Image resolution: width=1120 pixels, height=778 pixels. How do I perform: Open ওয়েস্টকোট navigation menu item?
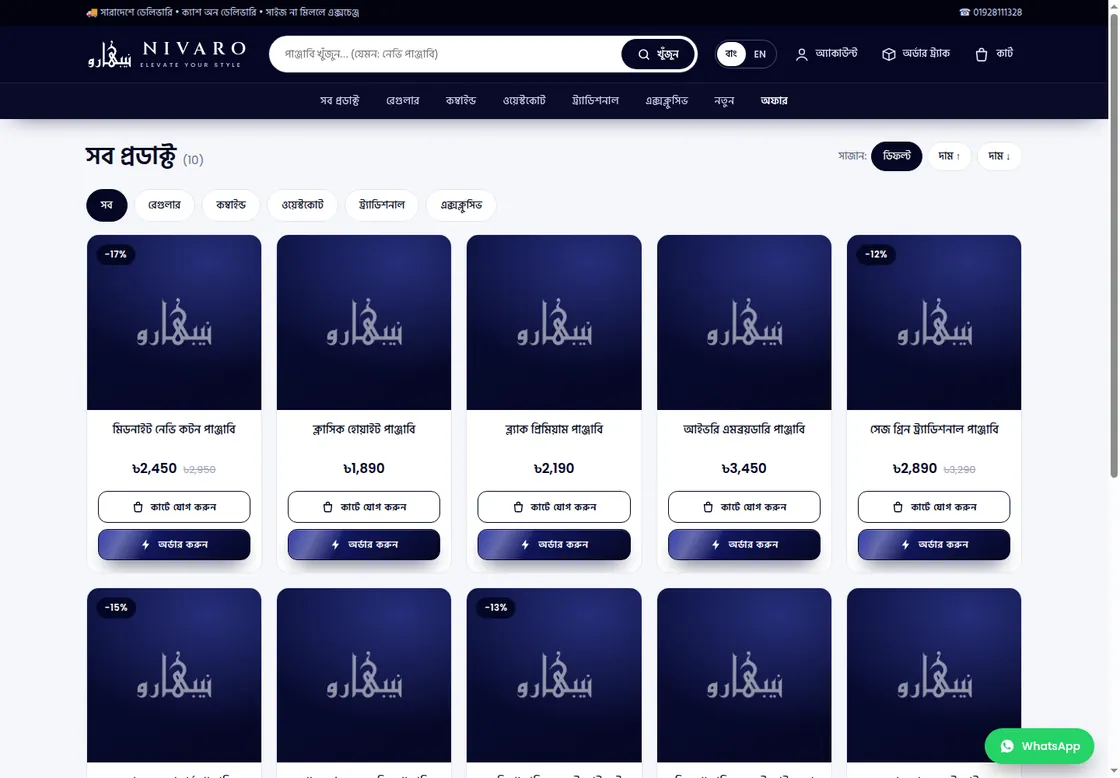tap(524, 101)
